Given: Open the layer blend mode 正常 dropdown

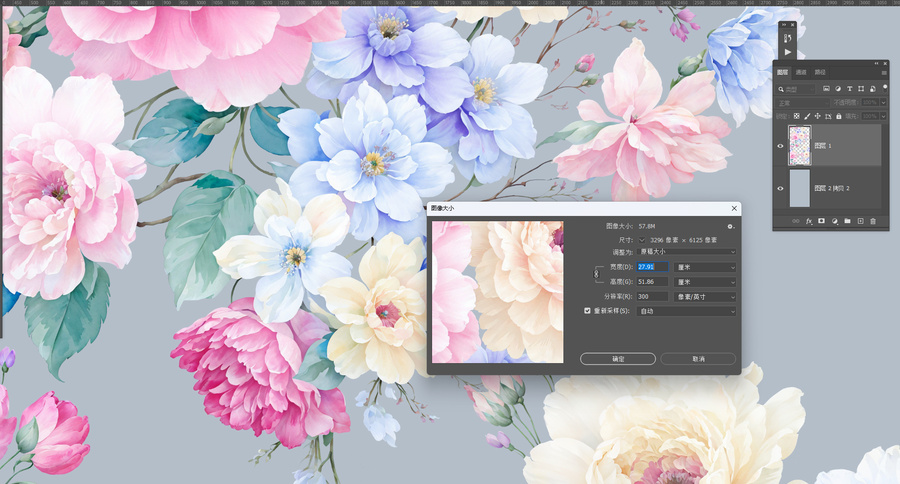Looking at the screenshot, I should coord(801,103).
